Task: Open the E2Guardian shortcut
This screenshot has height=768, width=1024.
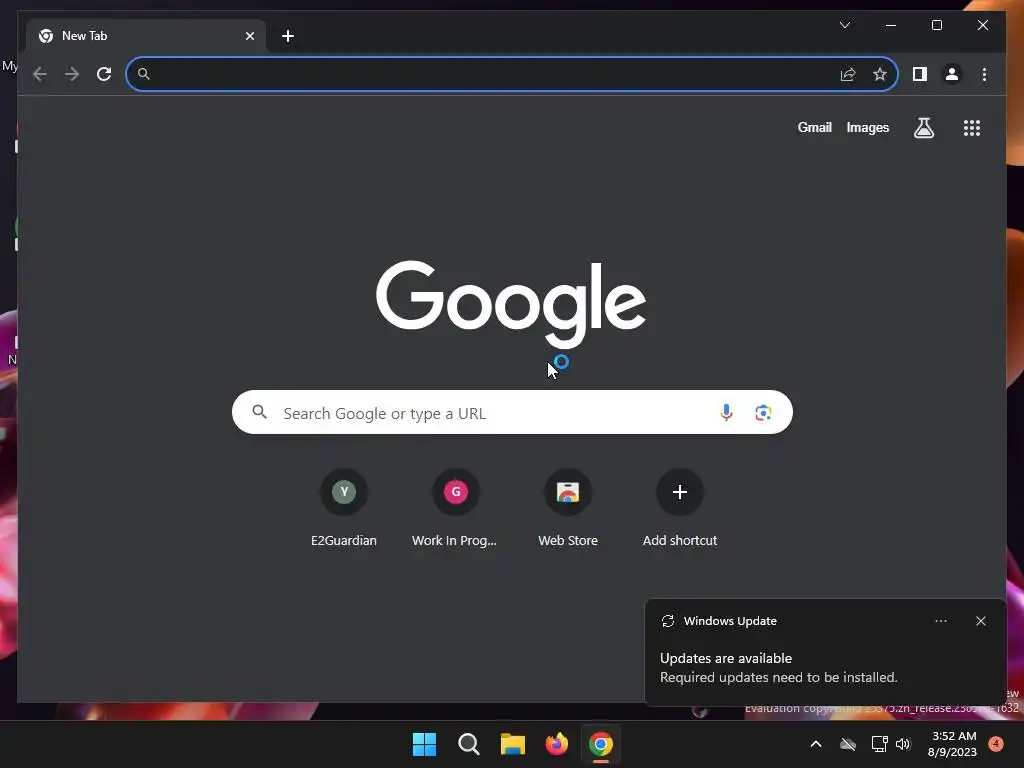Action: 344,509
